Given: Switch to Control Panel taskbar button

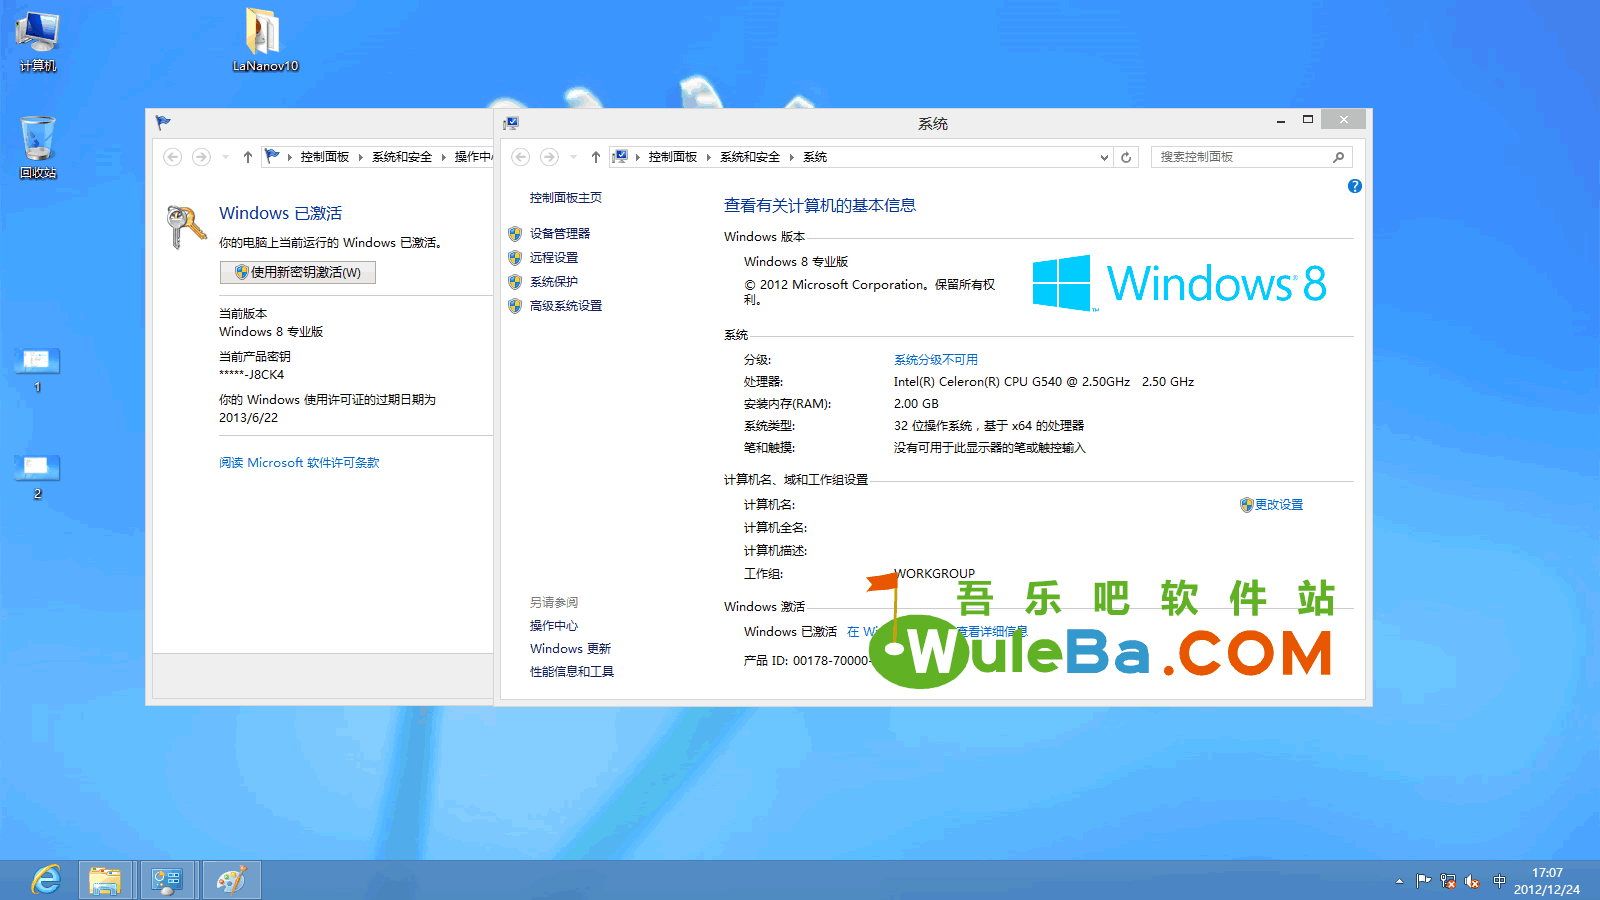Looking at the screenshot, I should (167, 880).
